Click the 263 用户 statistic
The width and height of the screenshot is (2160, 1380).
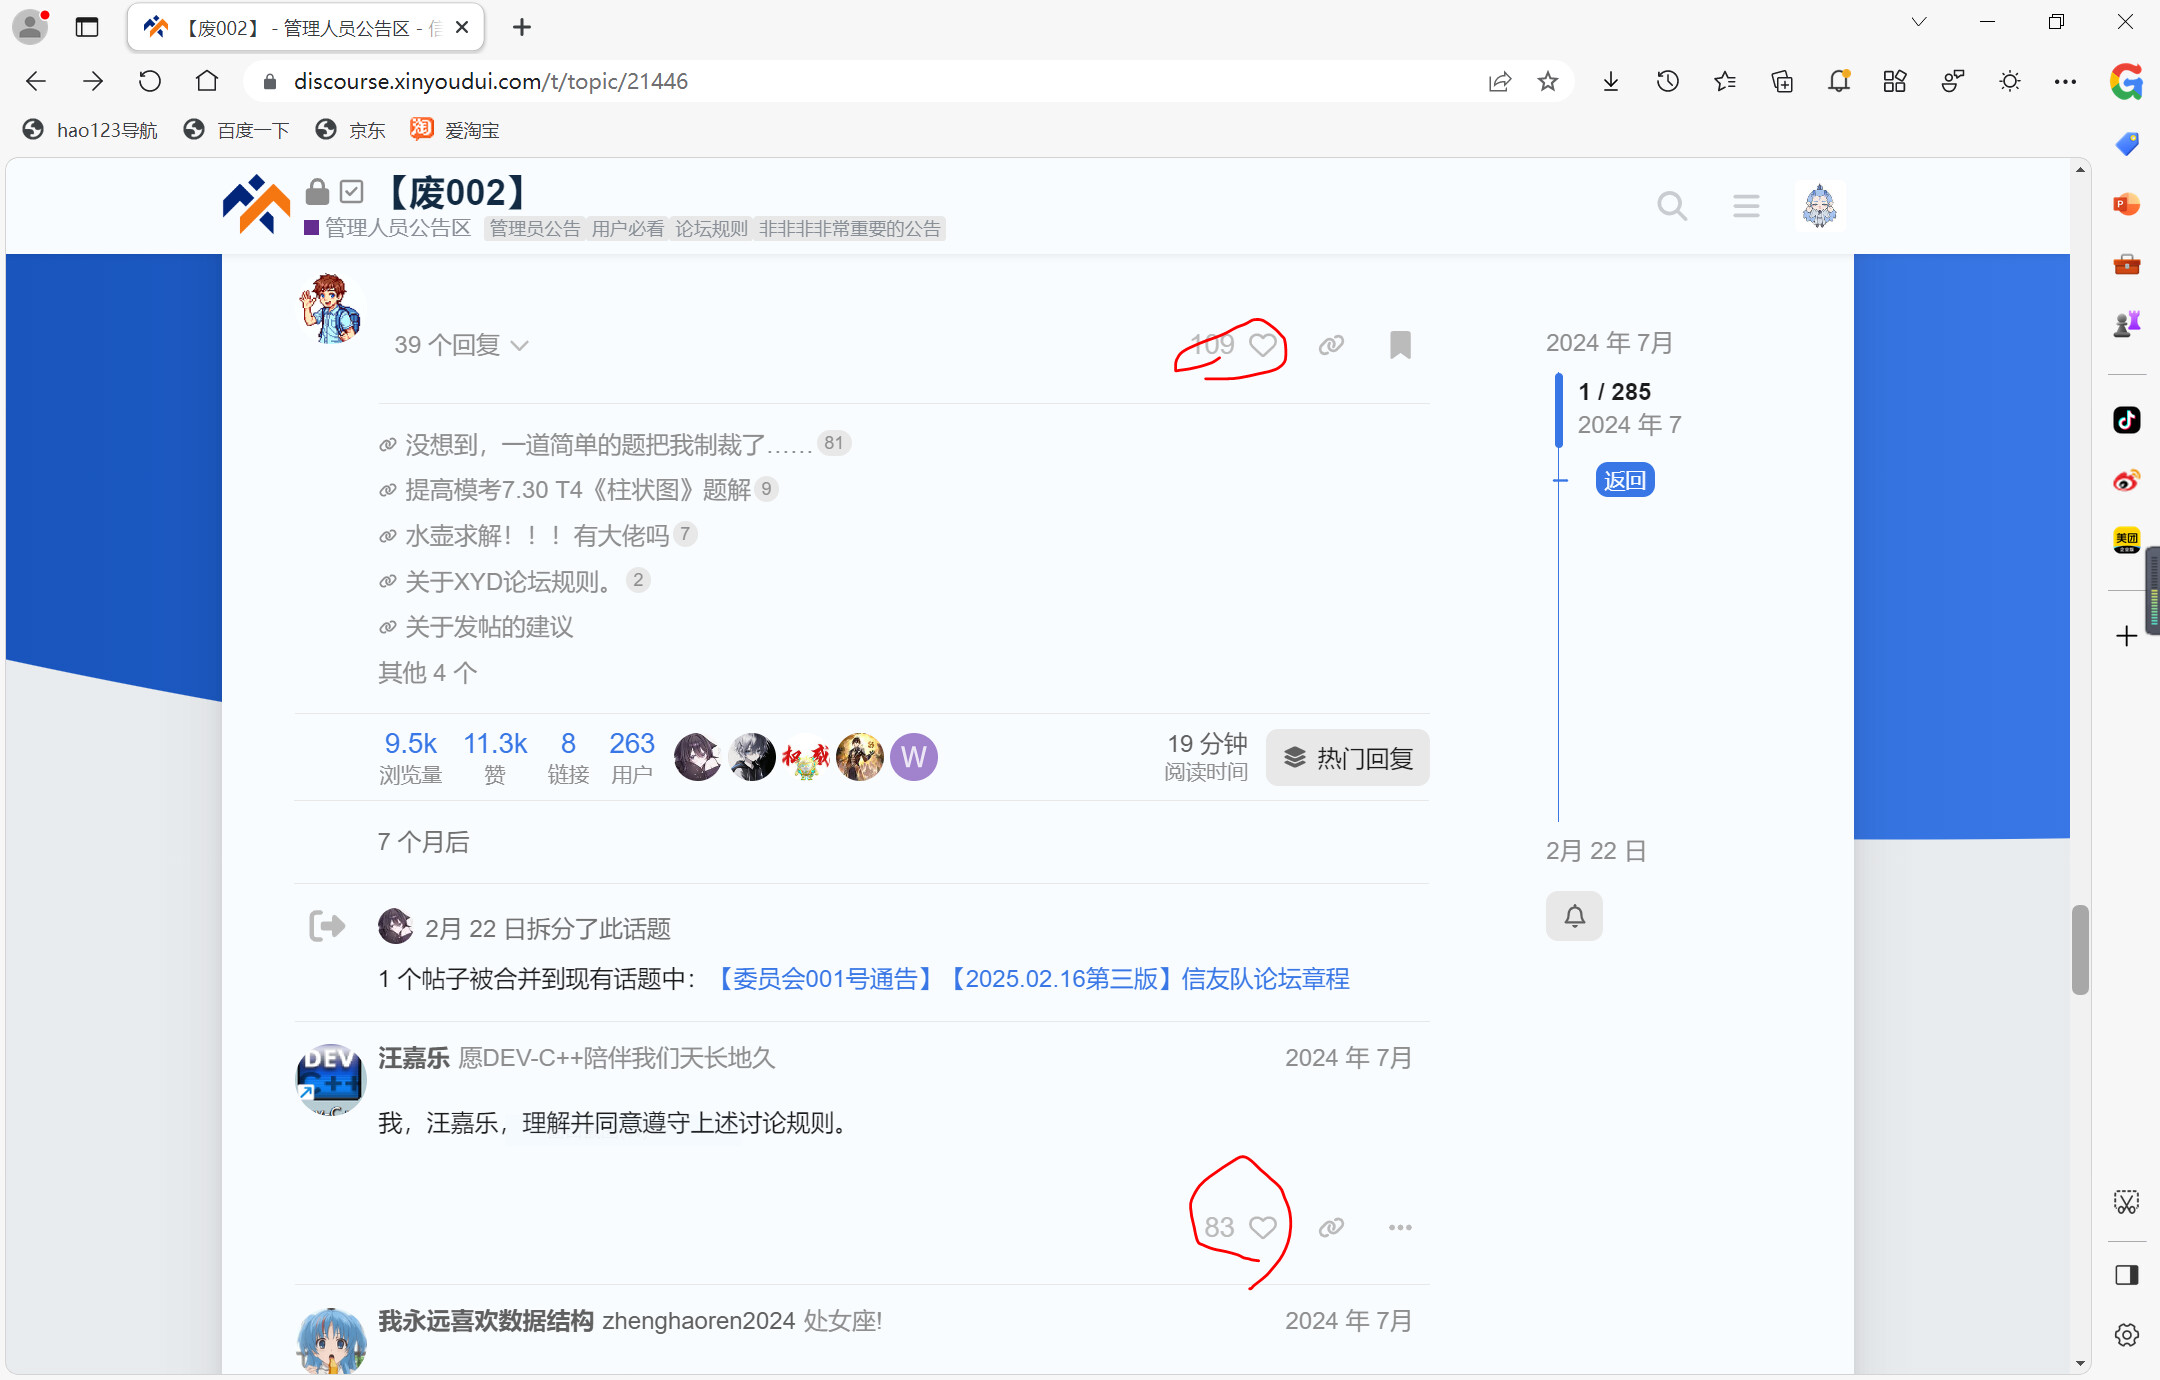point(632,757)
